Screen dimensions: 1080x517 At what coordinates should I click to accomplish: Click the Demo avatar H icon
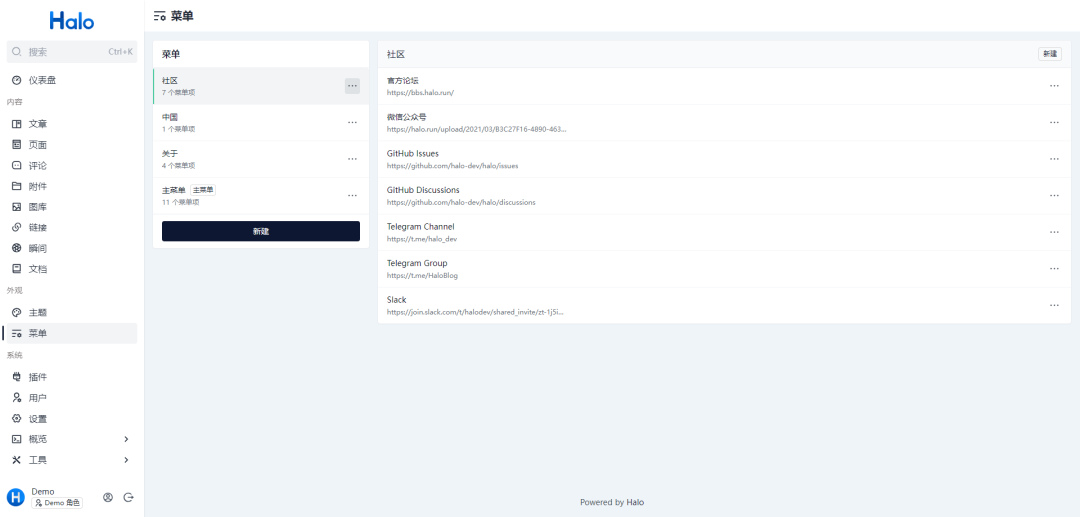[x=16, y=498]
